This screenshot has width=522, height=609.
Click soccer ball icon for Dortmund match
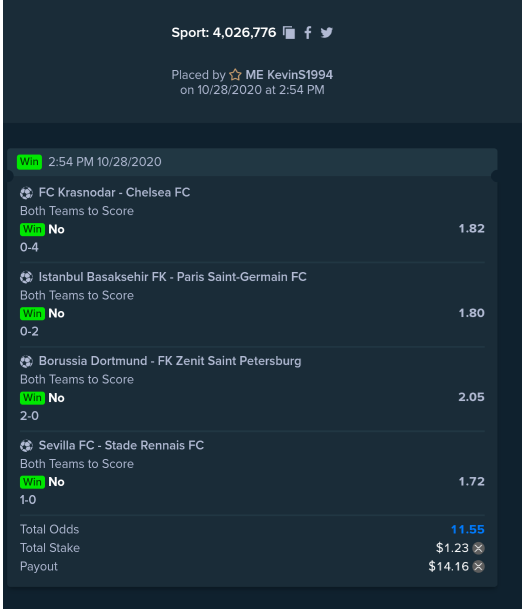[26, 361]
